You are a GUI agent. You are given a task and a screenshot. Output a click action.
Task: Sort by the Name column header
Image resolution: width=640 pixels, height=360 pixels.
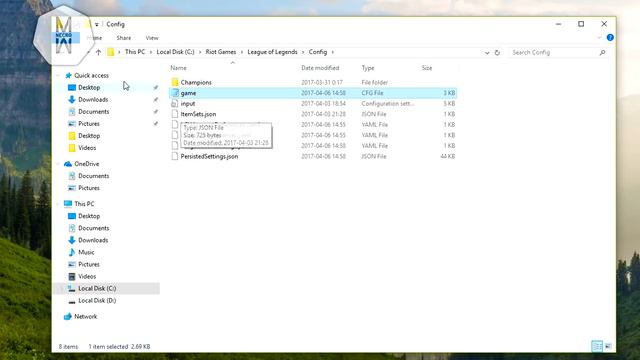(x=178, y=68)
